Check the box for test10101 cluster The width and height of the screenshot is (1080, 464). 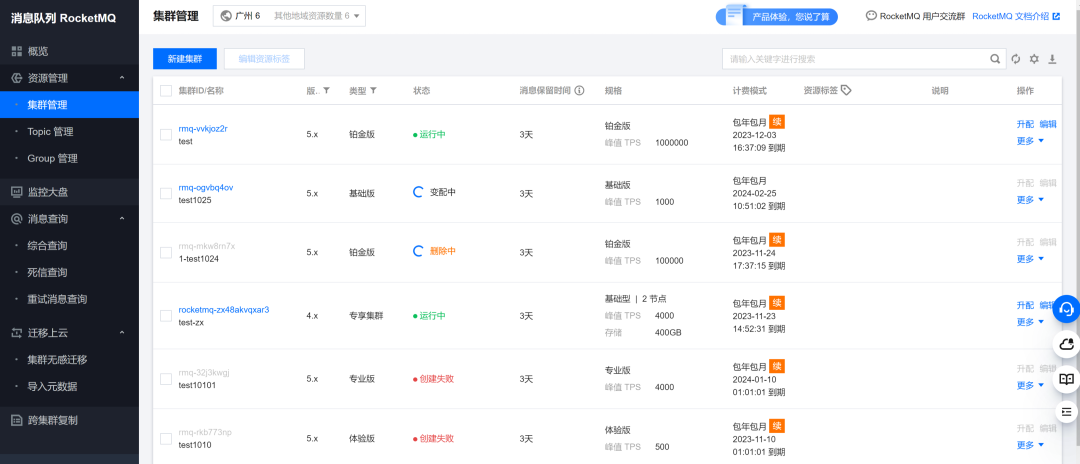[x=166, y=379]
